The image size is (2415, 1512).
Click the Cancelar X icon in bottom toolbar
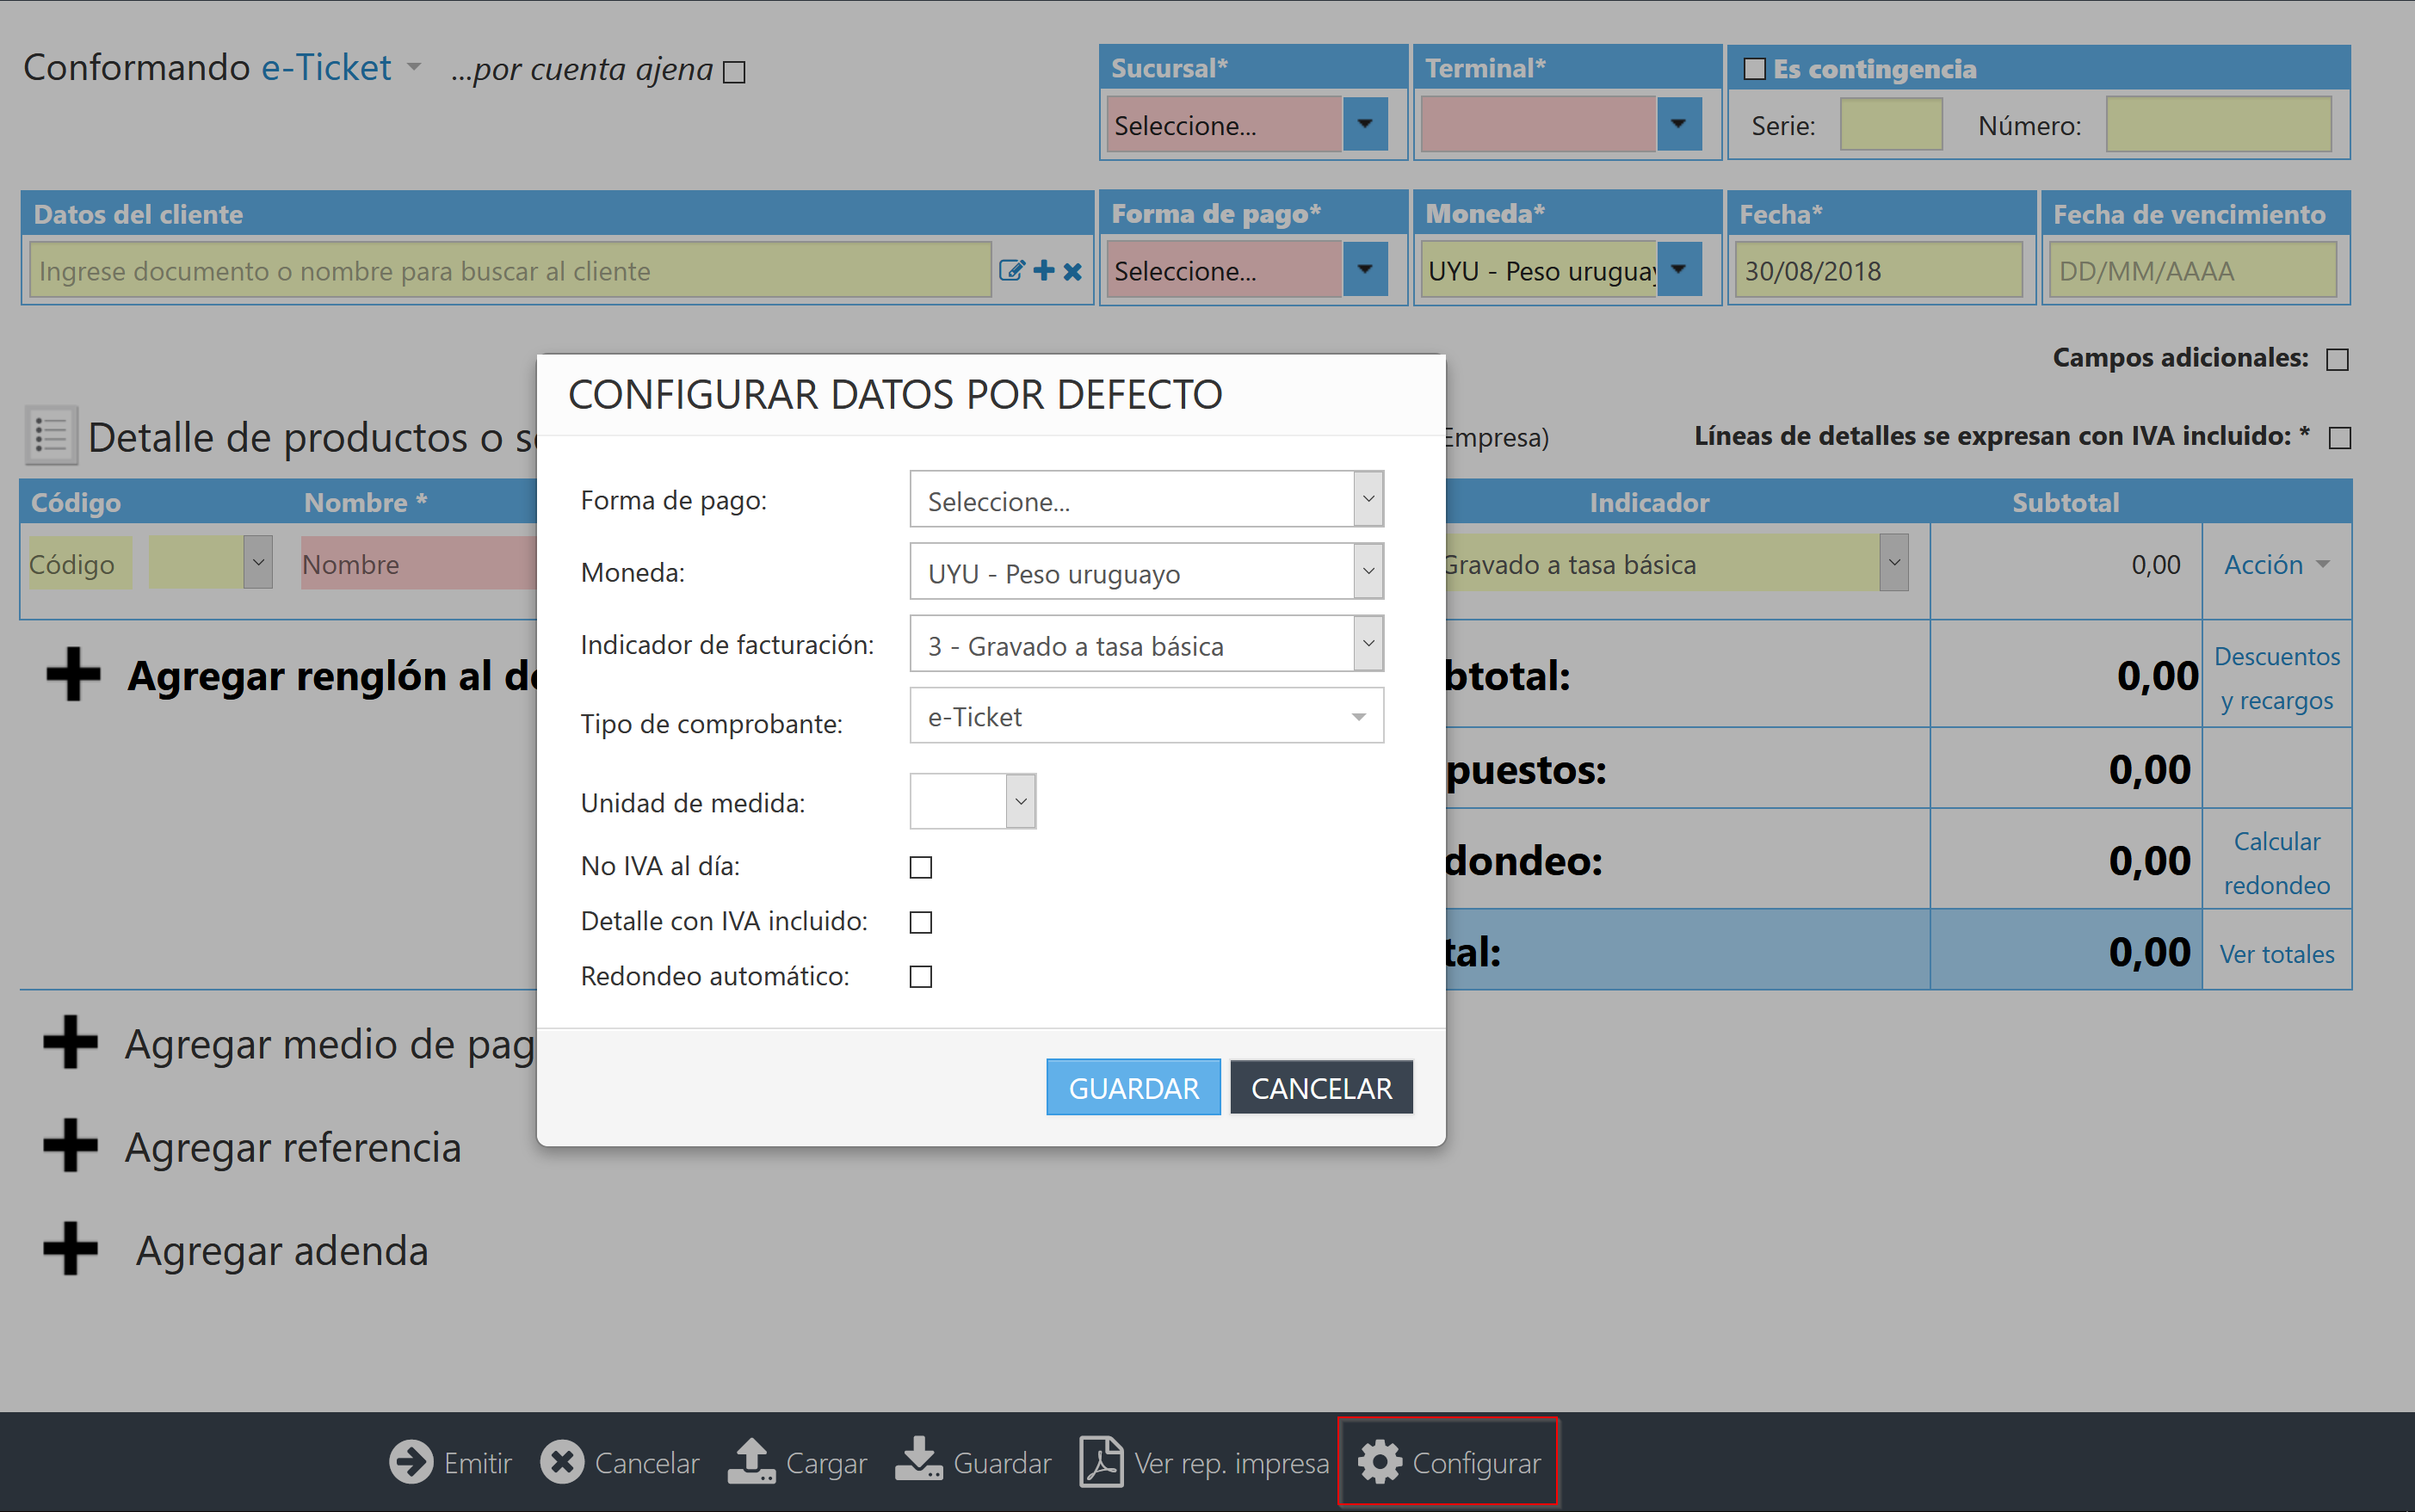pyautogui.click(x=563, y=1462)
